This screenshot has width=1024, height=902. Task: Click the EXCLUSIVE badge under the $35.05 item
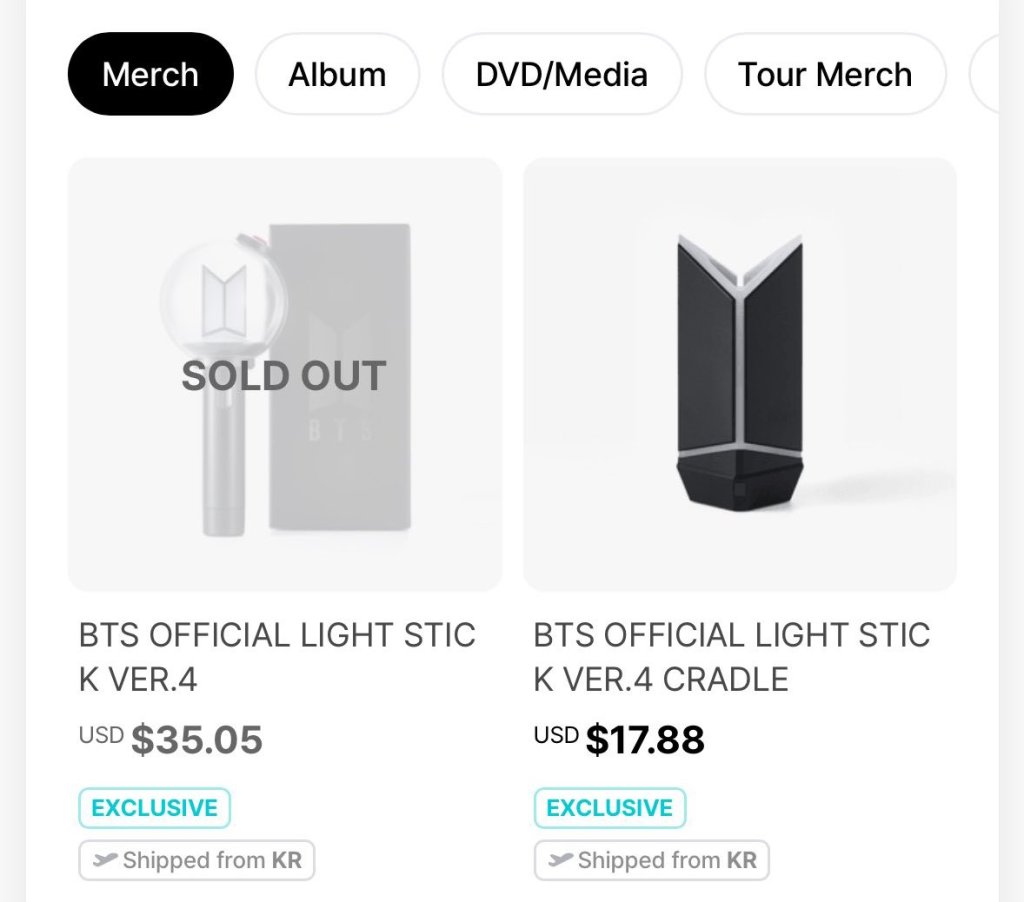point(154,808)
